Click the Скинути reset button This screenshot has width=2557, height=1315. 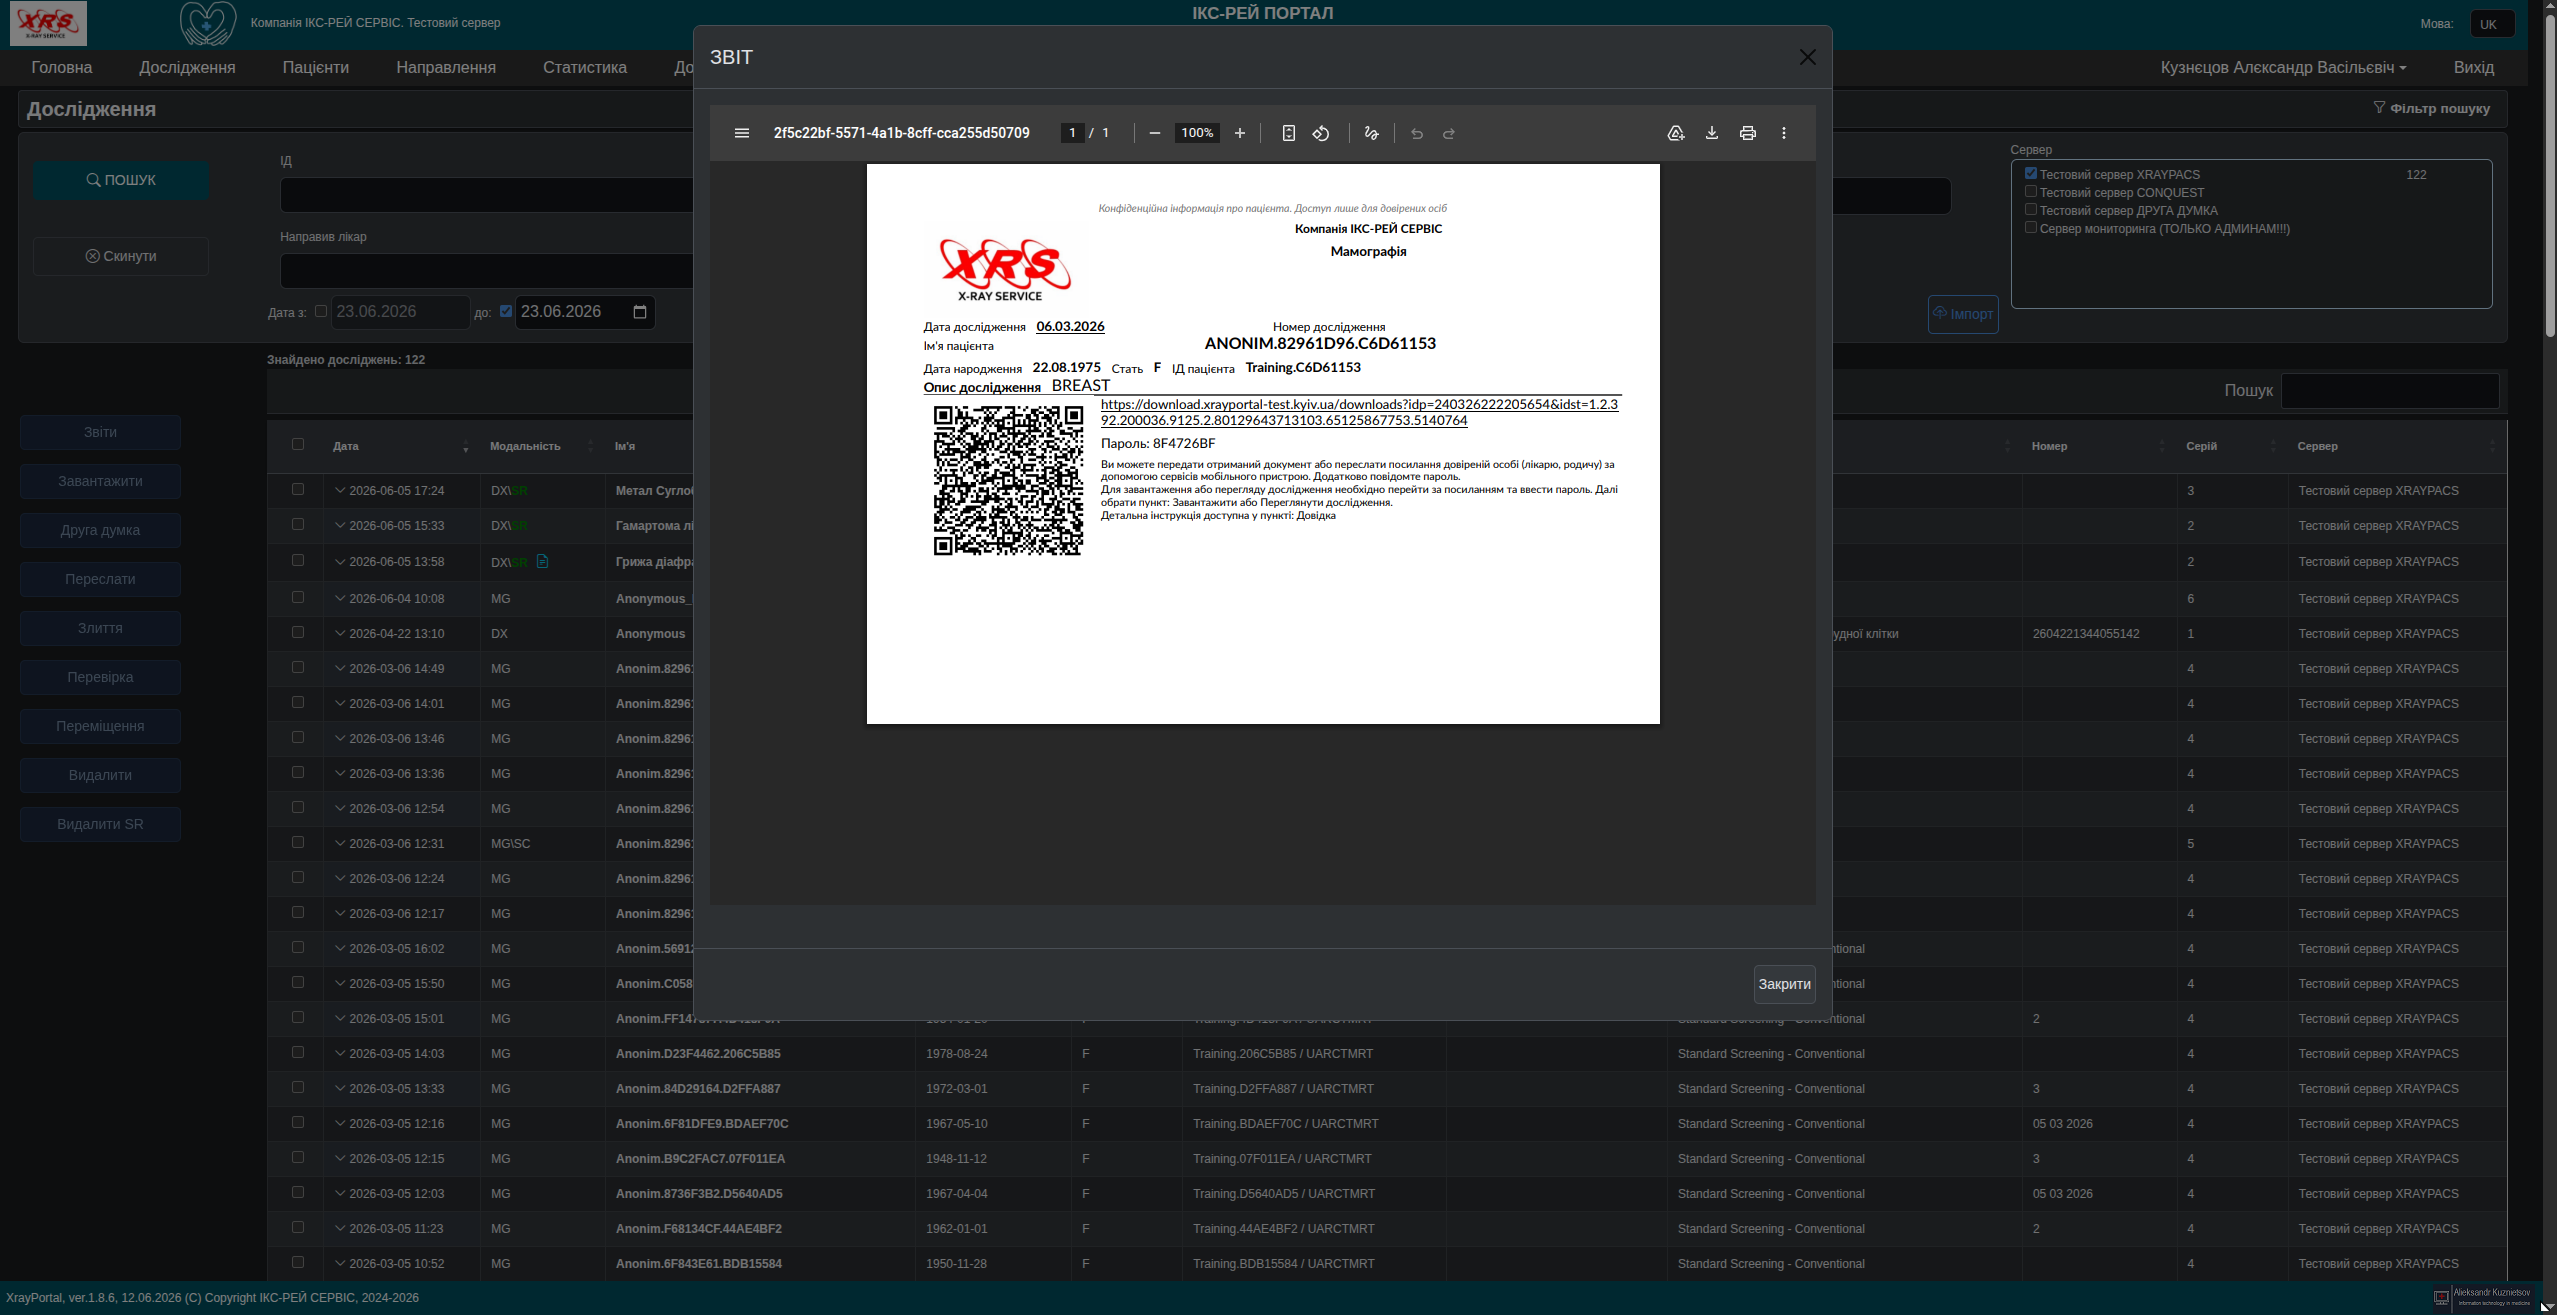121,256
